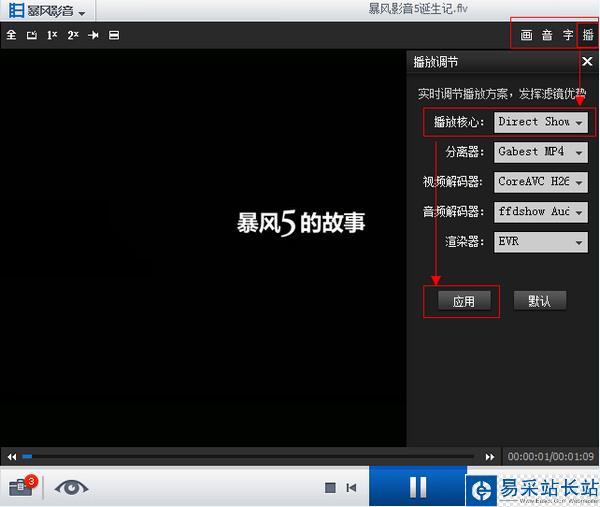Click the 默认 default button
Screen dimensions: 600x507
tap(540, 301)
